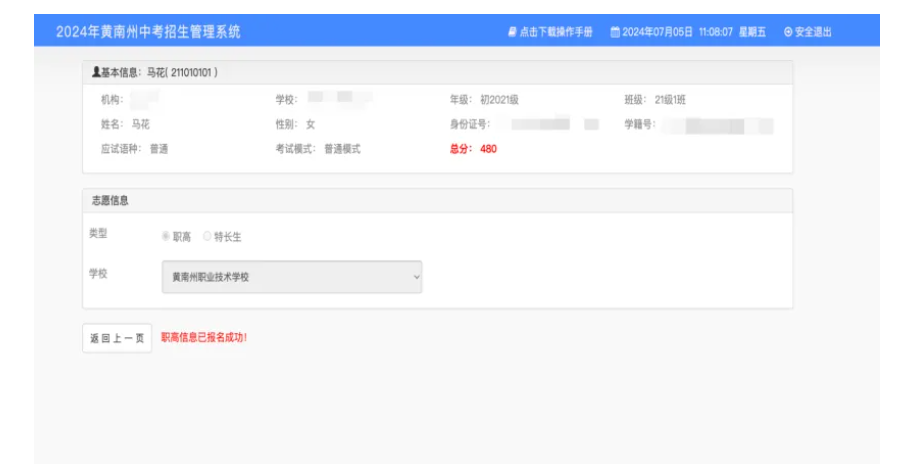Click the chevron arrow on school dropdown
897x464 pixels.
[416, 277]
